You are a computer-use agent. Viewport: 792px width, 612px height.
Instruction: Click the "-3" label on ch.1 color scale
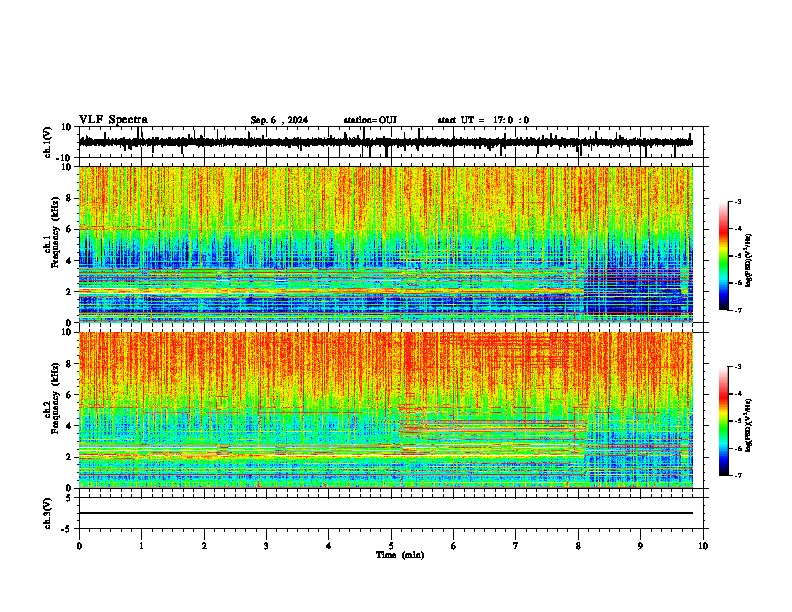[x=737, y=201]
